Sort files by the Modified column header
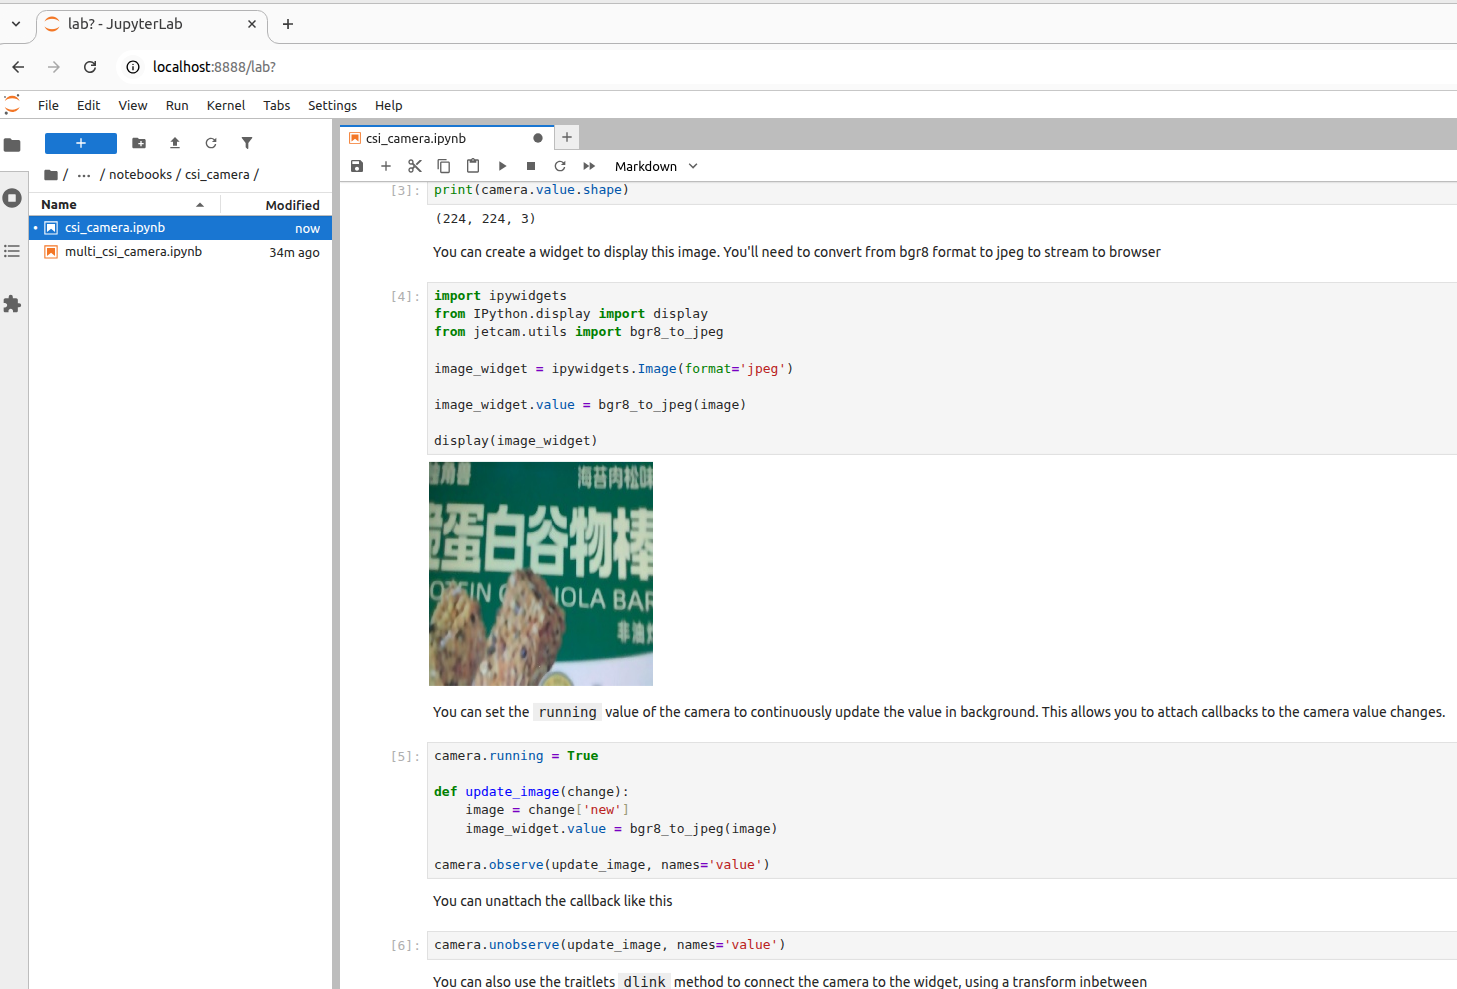The image size is (1457, 989). point(277,204)
